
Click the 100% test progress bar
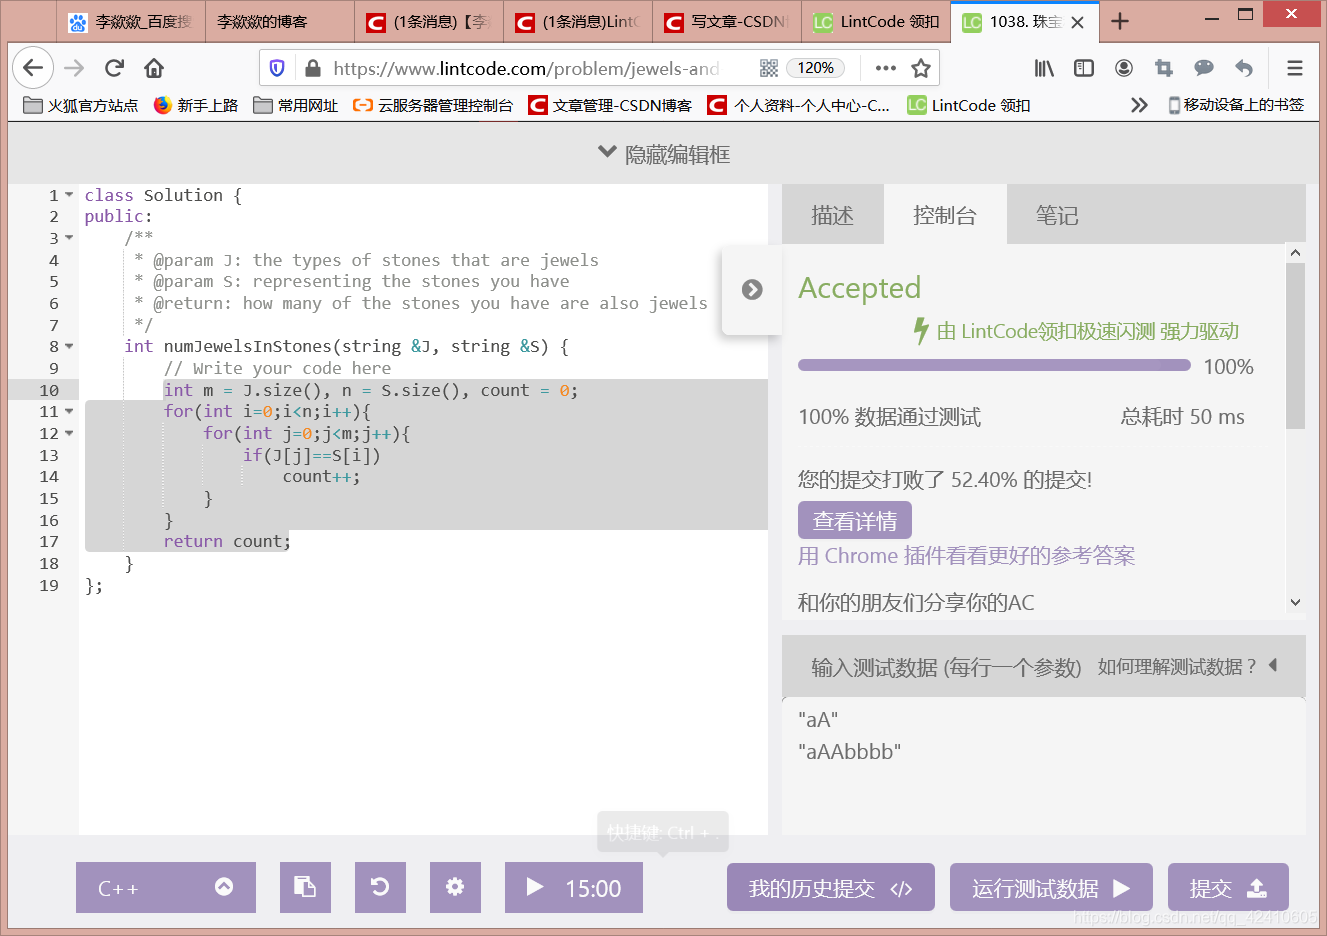993,366
